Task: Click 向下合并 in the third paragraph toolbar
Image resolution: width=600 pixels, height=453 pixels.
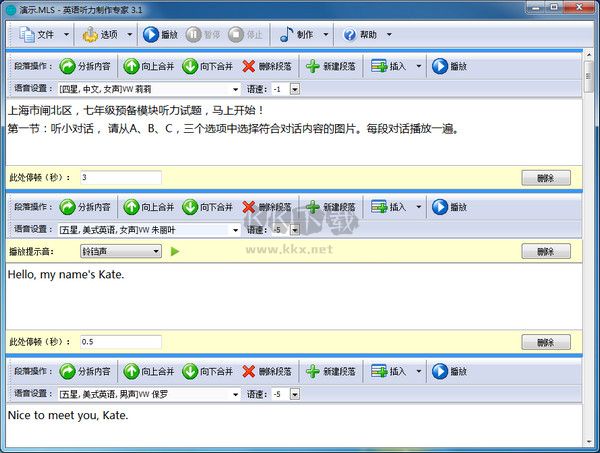Action: tap(207, 372)
